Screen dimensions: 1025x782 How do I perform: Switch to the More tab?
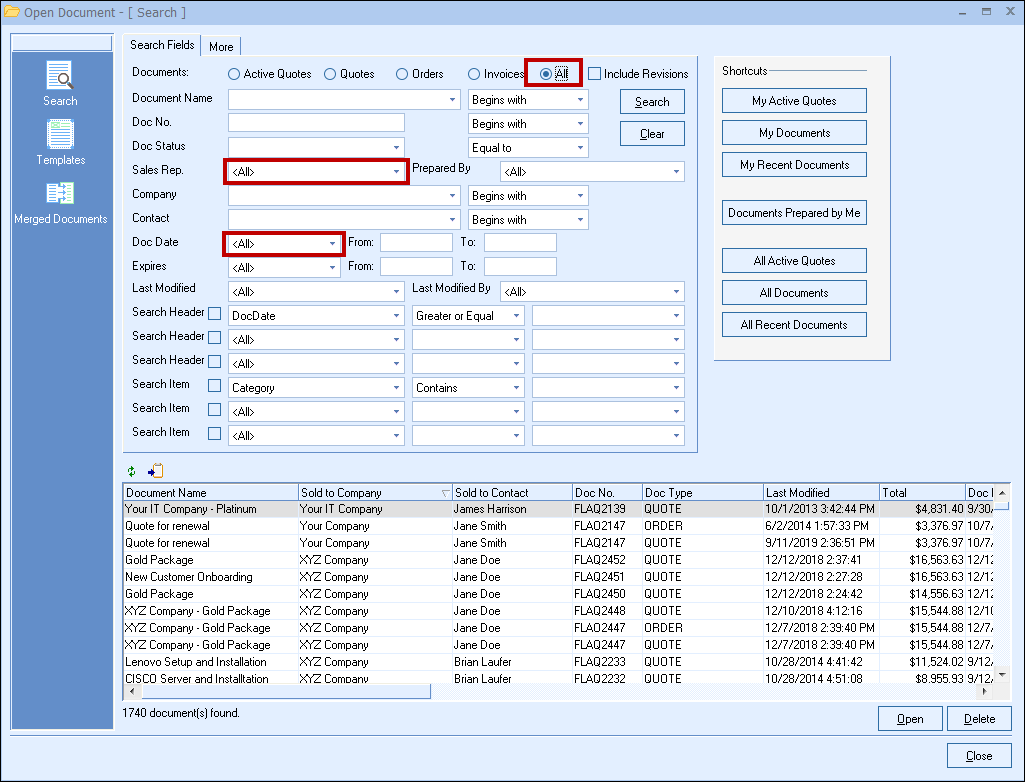pyautogui.click(x=221, y=47)
